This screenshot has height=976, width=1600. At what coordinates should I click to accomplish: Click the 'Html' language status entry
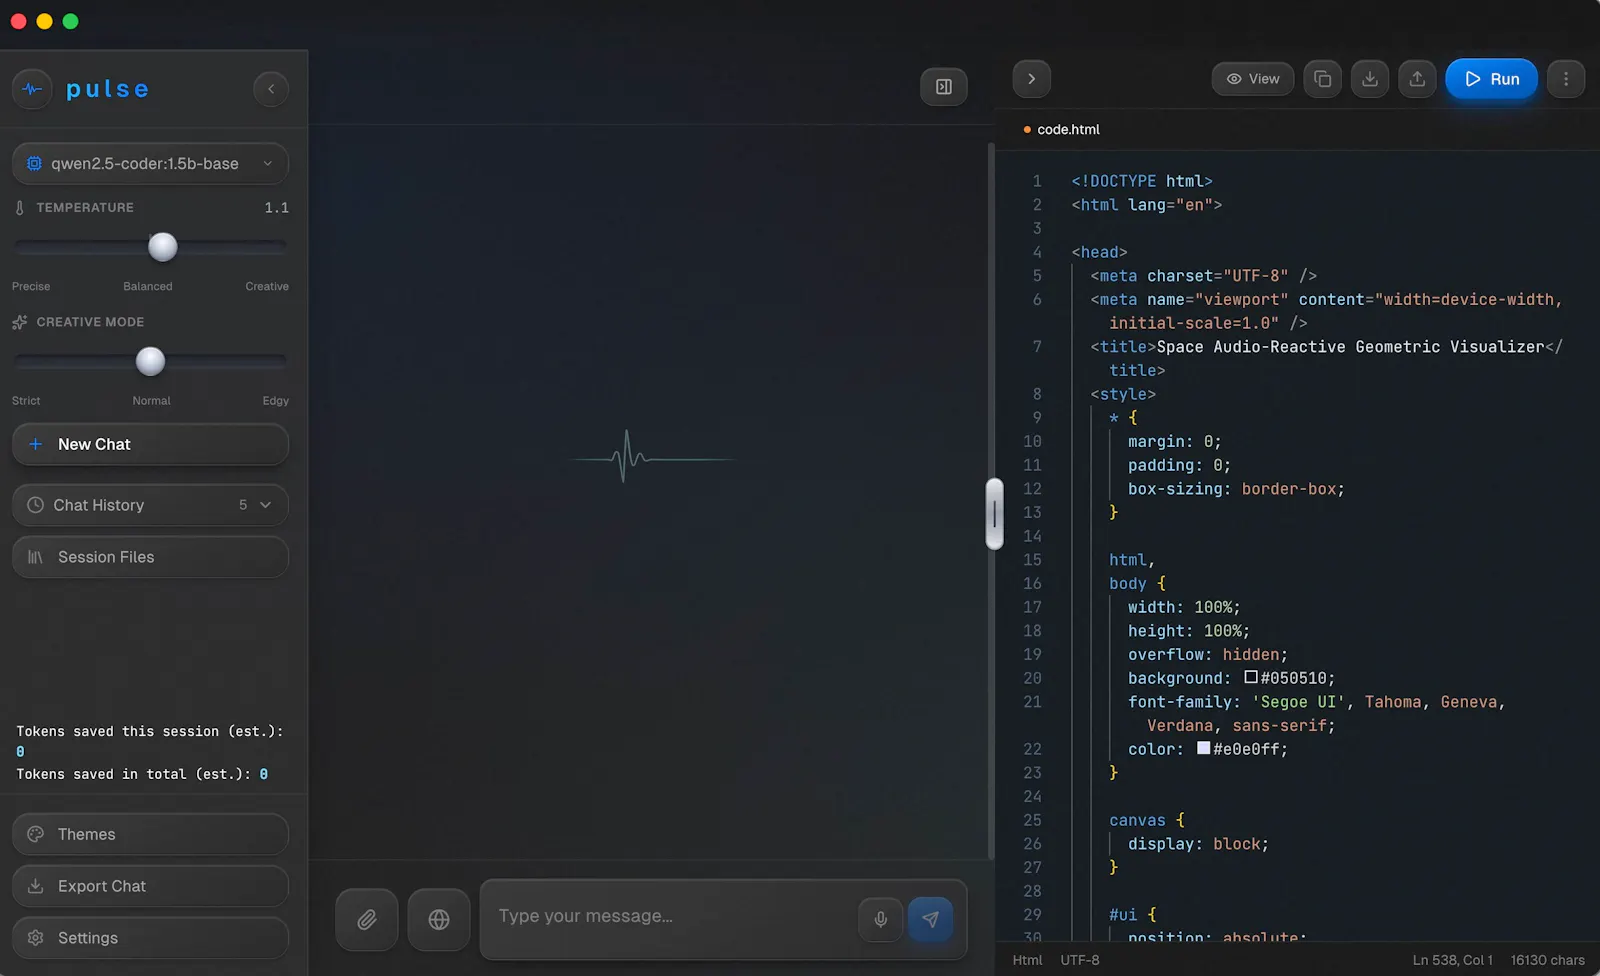pos(1027,960)
